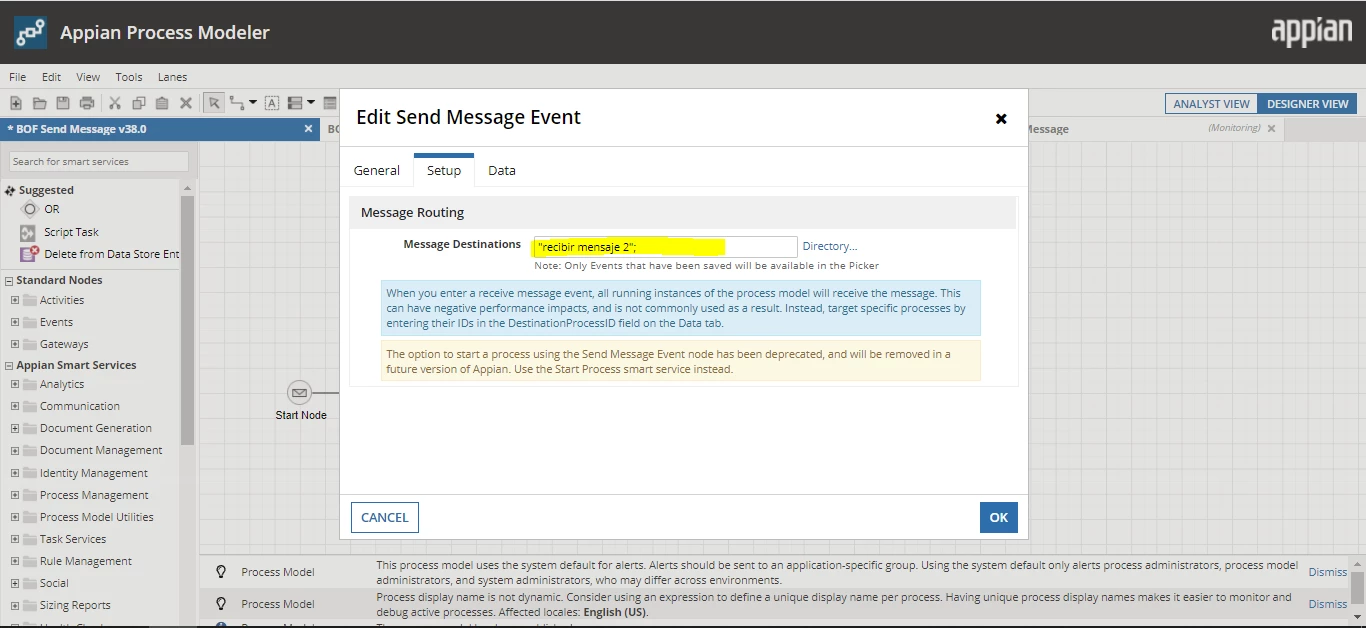Open the Lanes menu
Image resolution: width=1366 pixels, height=628 pixels.
[x=172, y=77]
